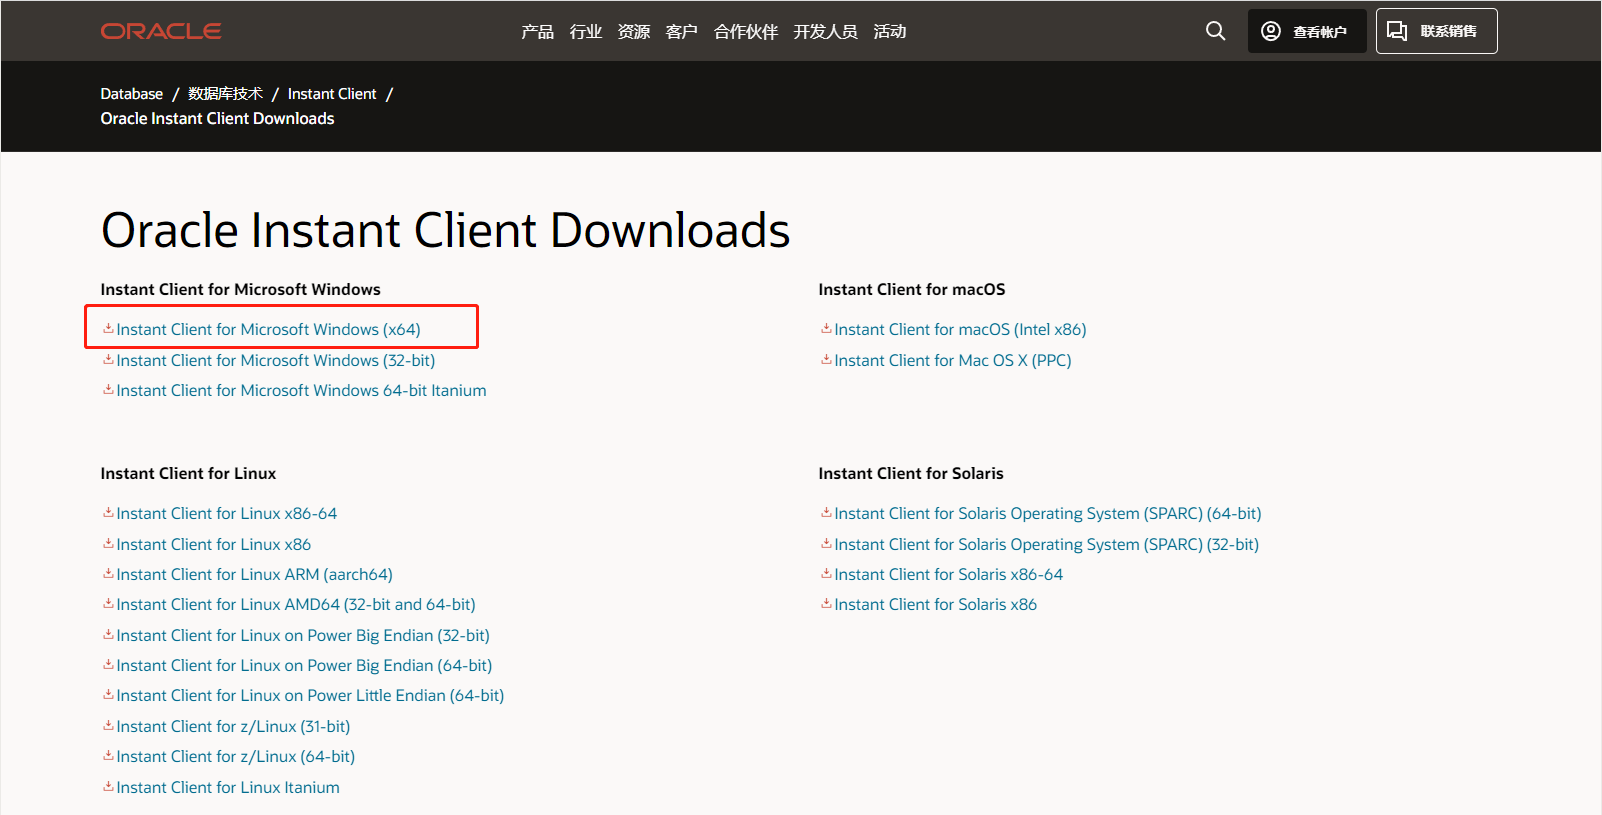The height and width of the screenshot is (815, 1602).
Task: Open the 查看帐户 account button
Action: tap(1306, 31)
